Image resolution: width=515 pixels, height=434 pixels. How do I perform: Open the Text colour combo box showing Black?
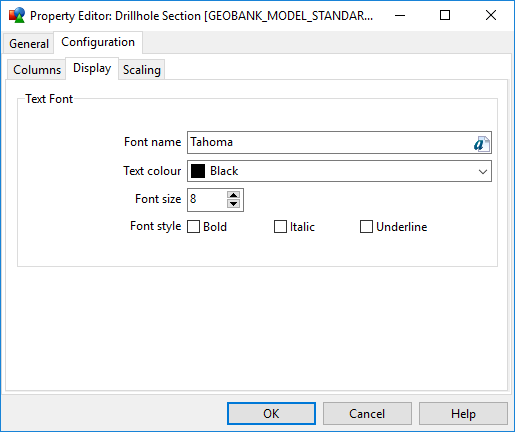(x=339, y=171)
